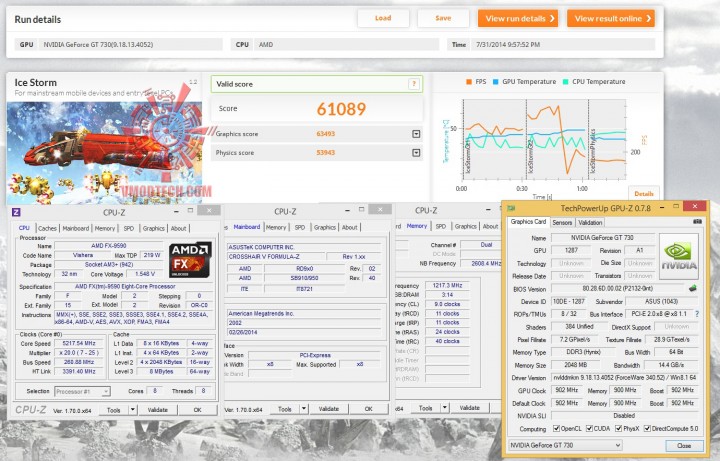
Task: Click Tools button in CPU-Z processor window
Action: tap(113, 410)
